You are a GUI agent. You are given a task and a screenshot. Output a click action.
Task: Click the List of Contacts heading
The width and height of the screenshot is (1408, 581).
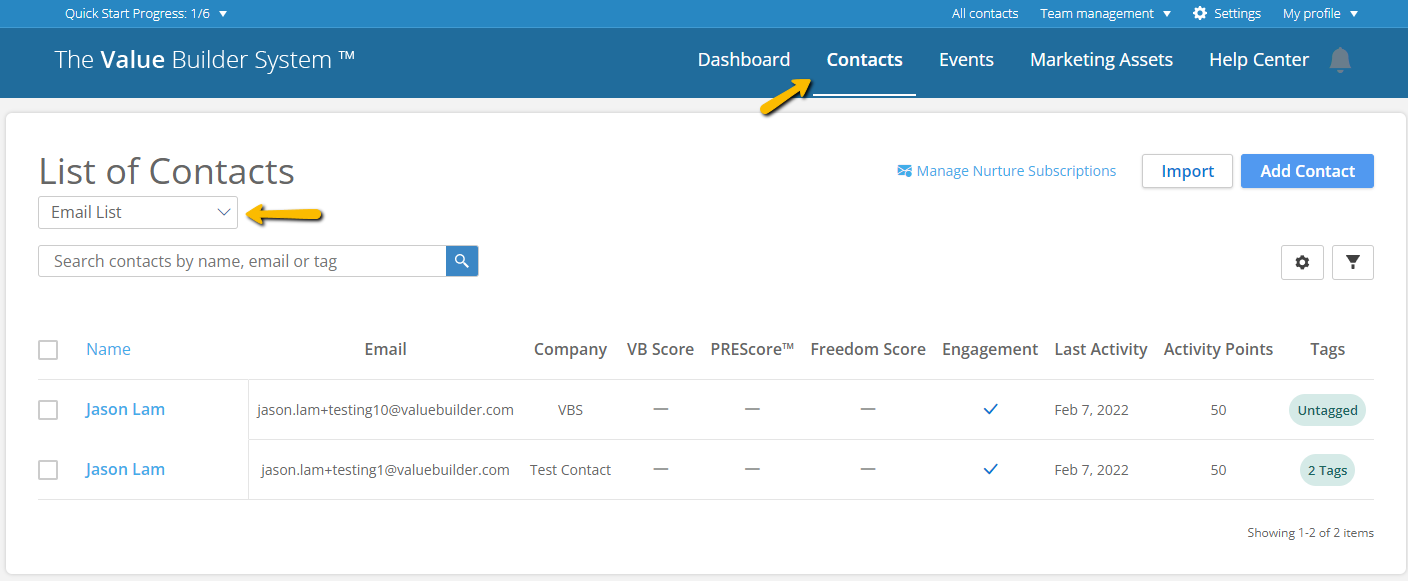(x=166, y=171)
